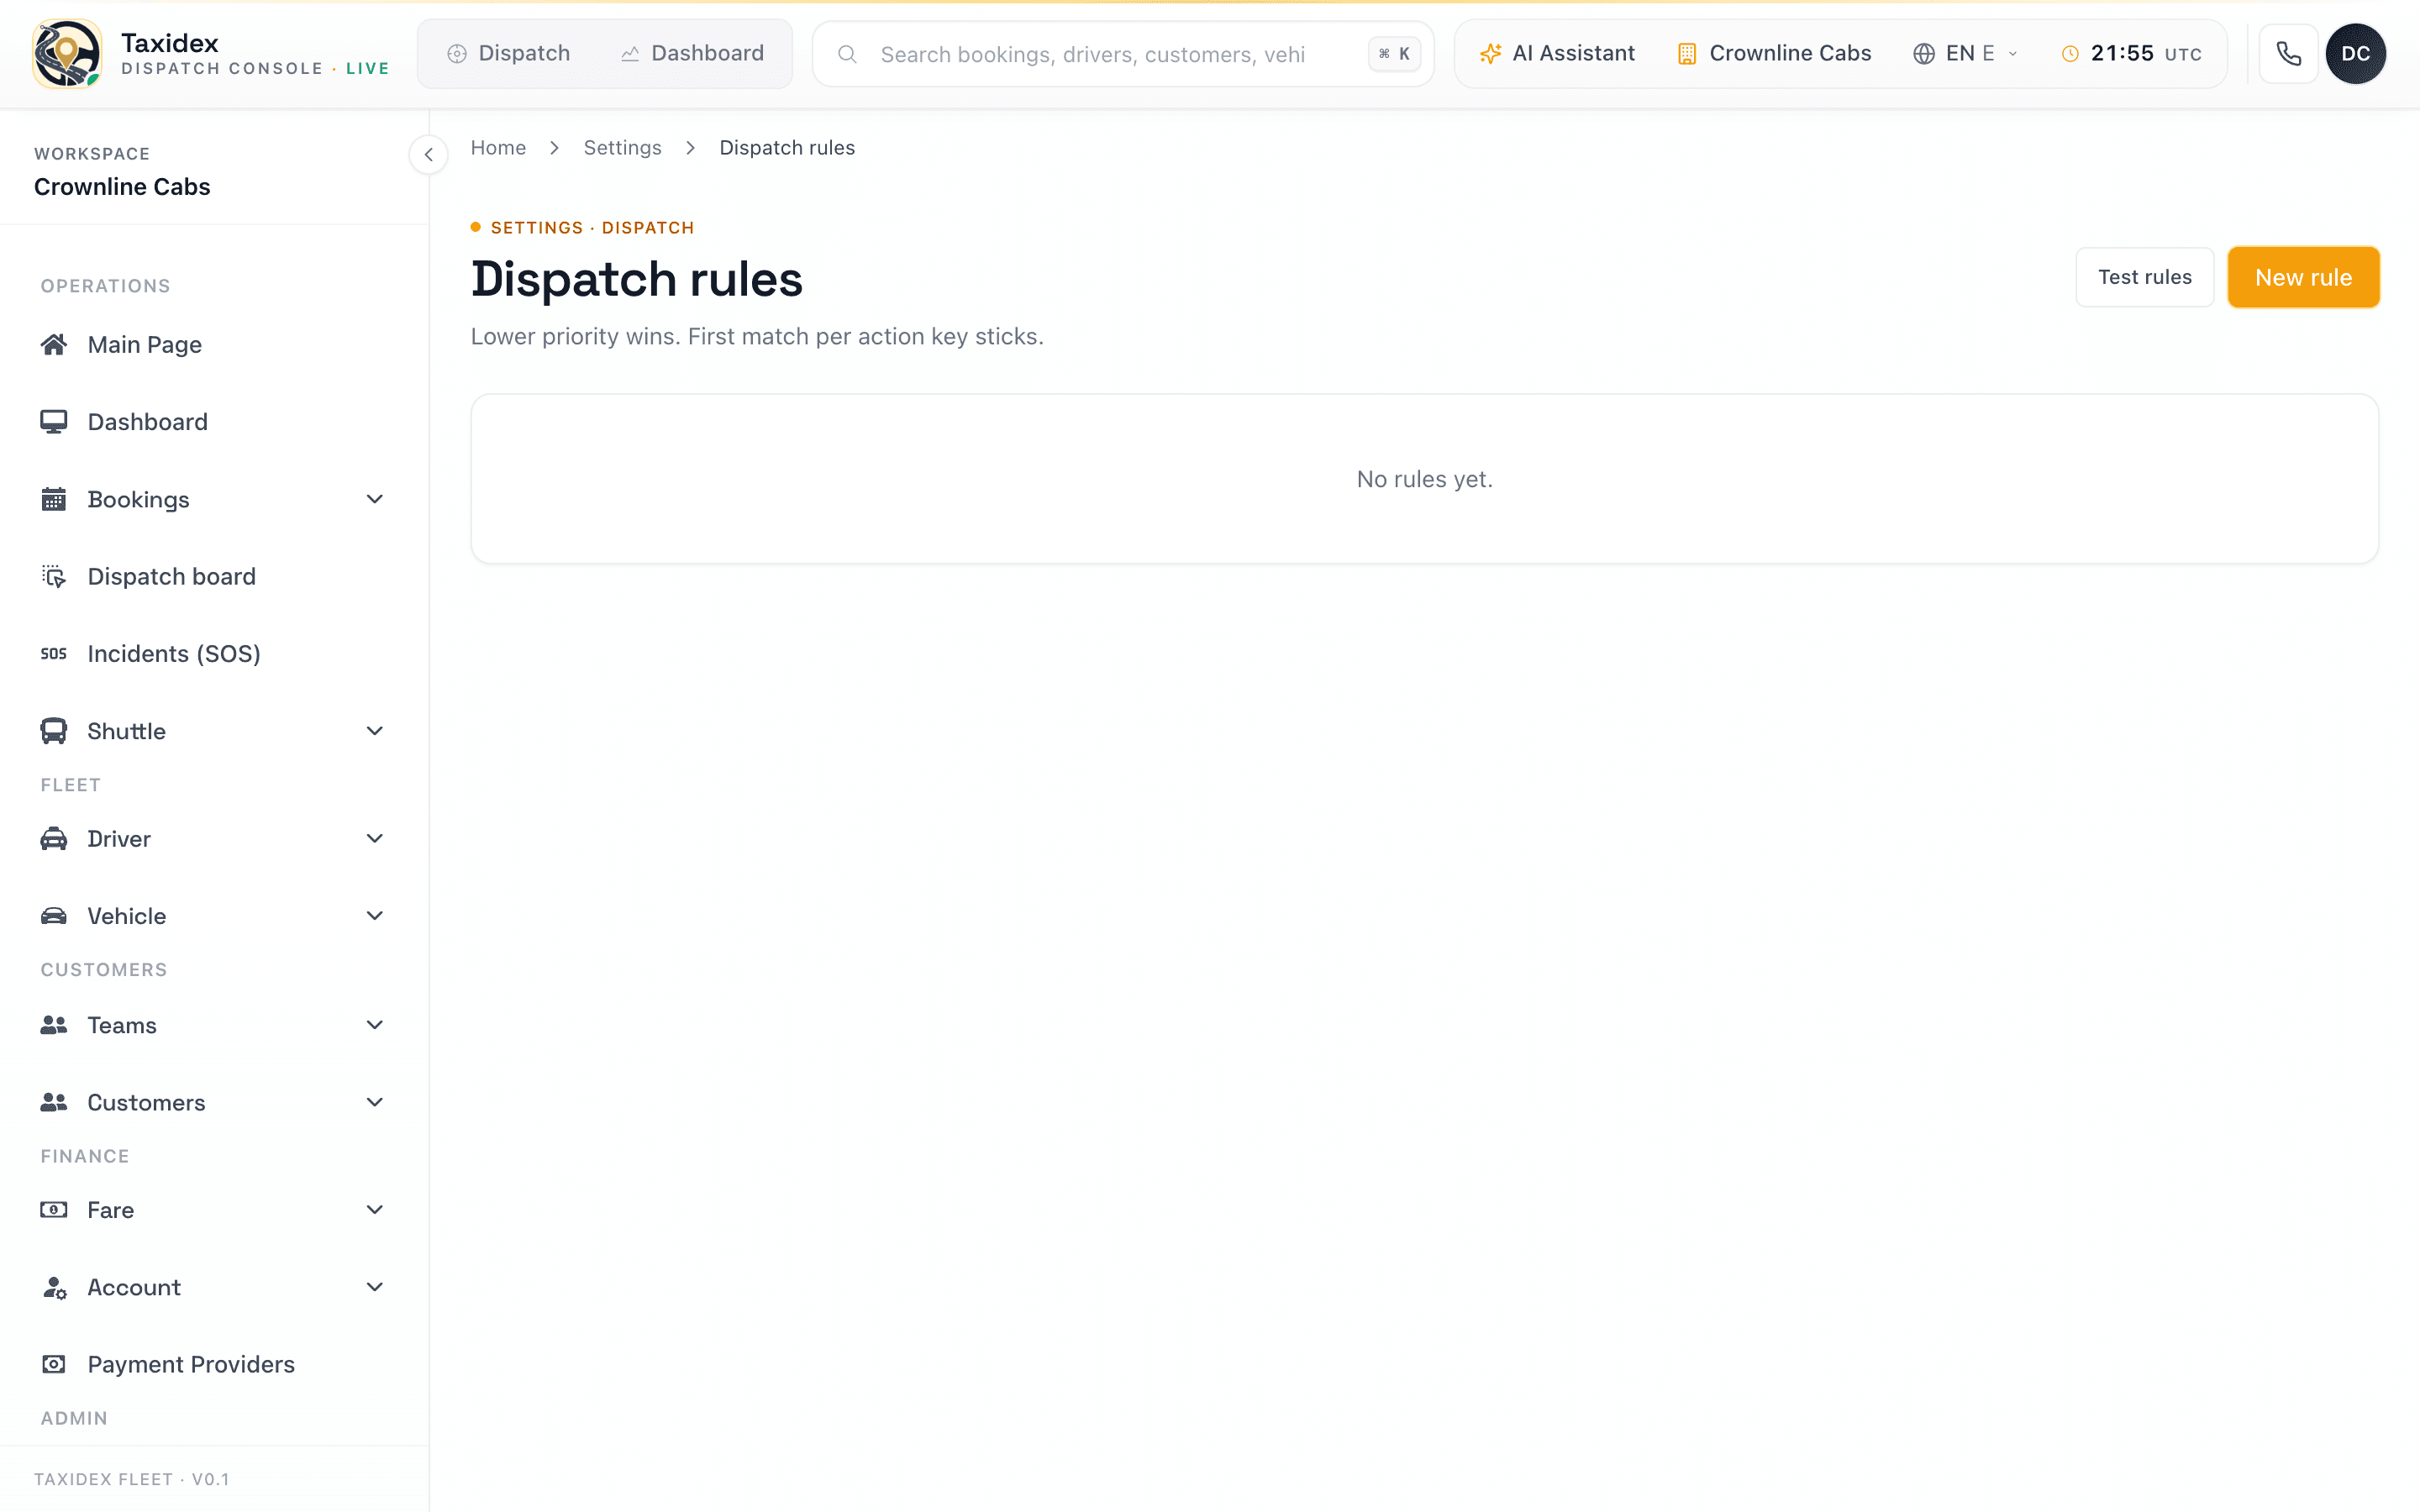This screenshot has height=1512, width=2420.
Task: Click the Shuttle bus icon
Action: pyautogui.click(x=54, y=731)
